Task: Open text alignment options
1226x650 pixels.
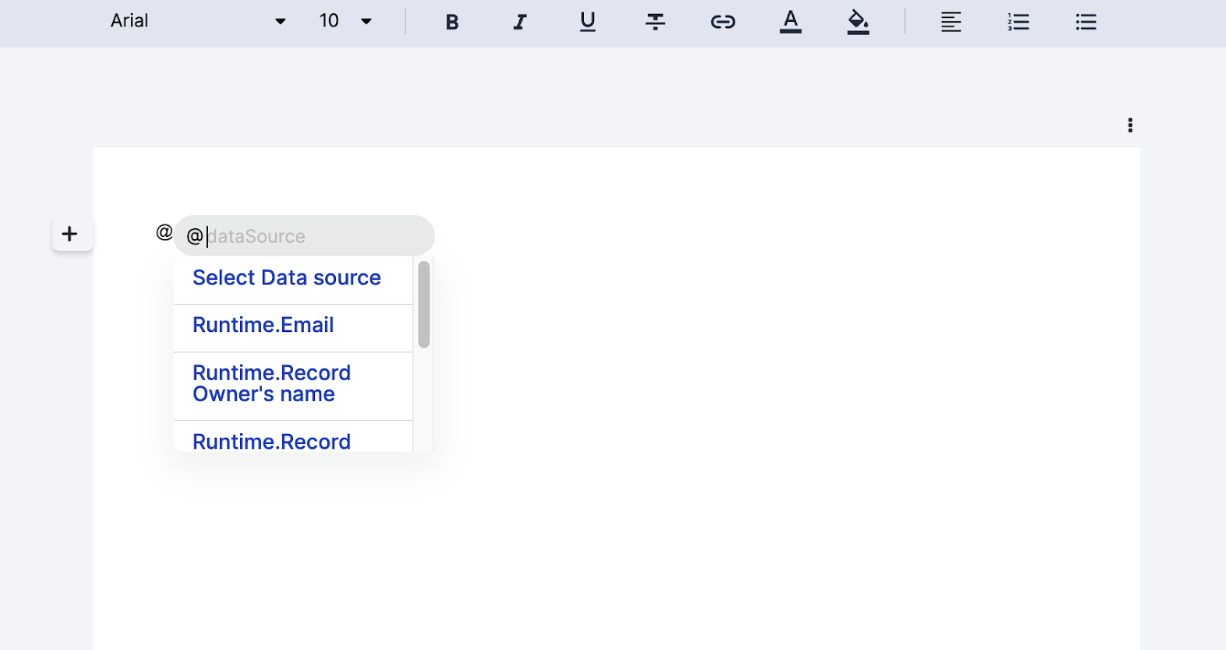Action: point(951,22)
